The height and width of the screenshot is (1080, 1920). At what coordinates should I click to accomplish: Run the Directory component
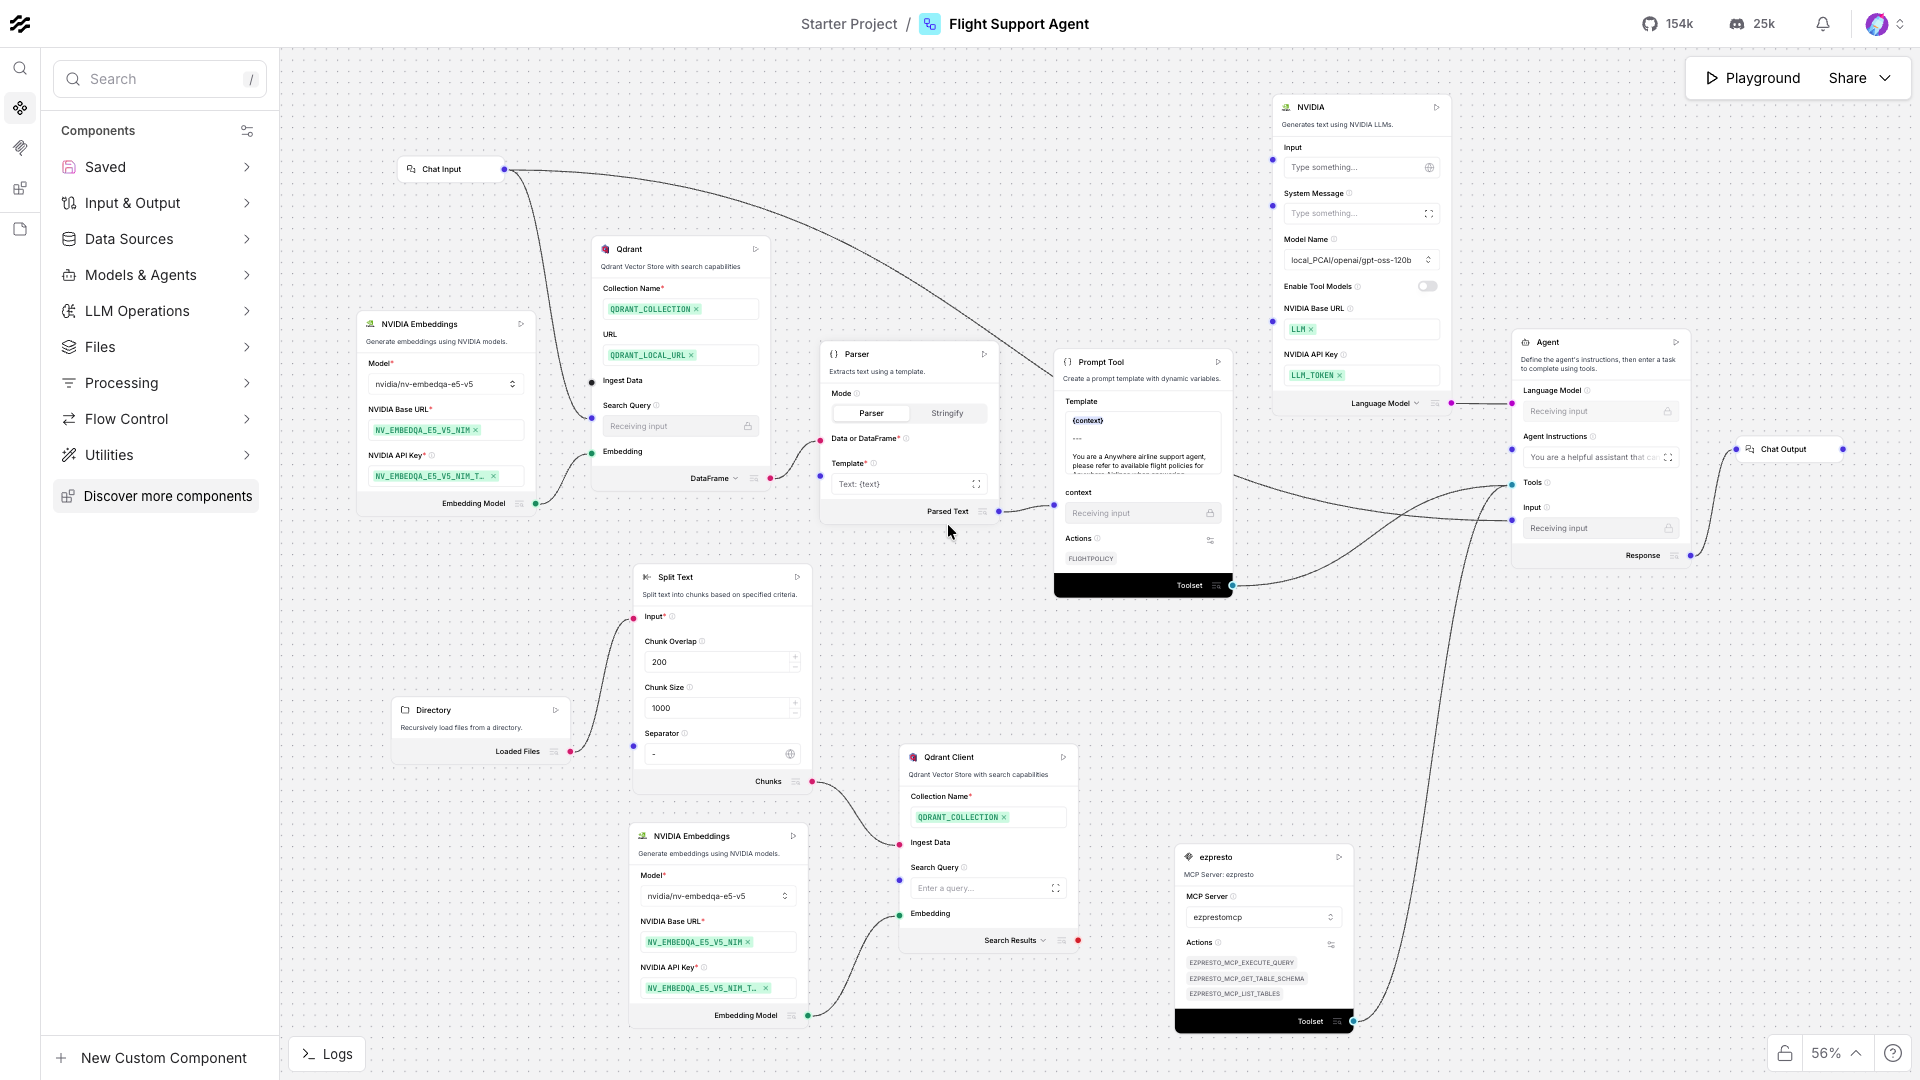(556, 710)
